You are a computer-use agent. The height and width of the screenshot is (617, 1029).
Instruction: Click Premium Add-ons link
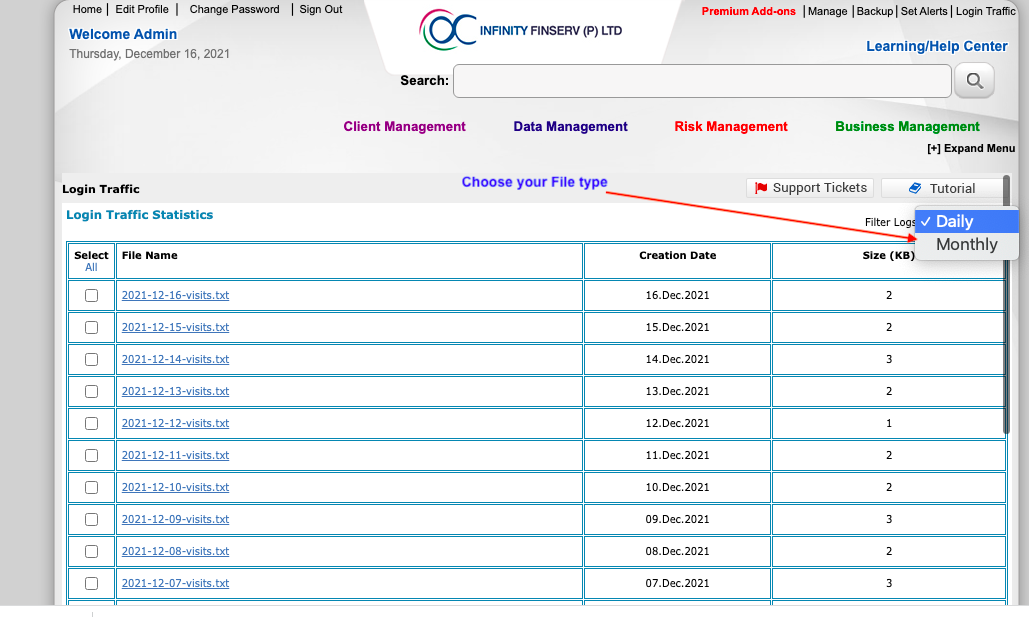[749, 11]
